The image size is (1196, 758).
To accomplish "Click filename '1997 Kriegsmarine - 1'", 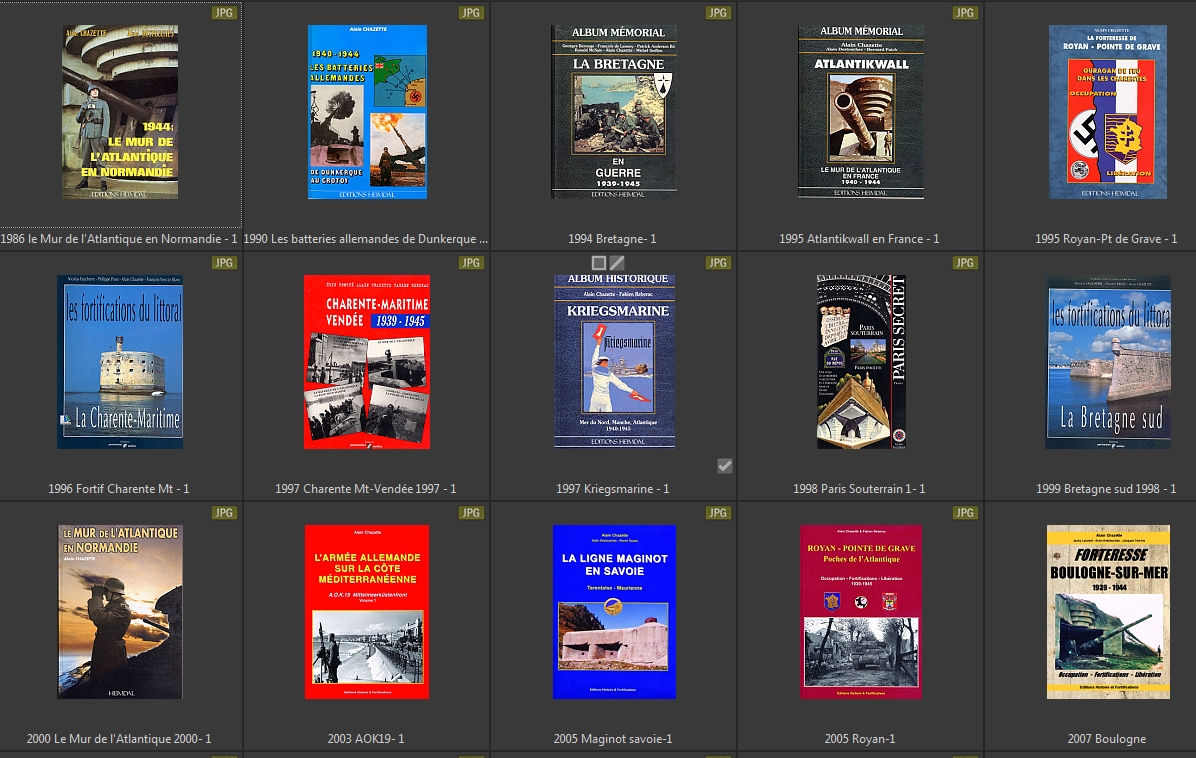I will coord(612,489).
